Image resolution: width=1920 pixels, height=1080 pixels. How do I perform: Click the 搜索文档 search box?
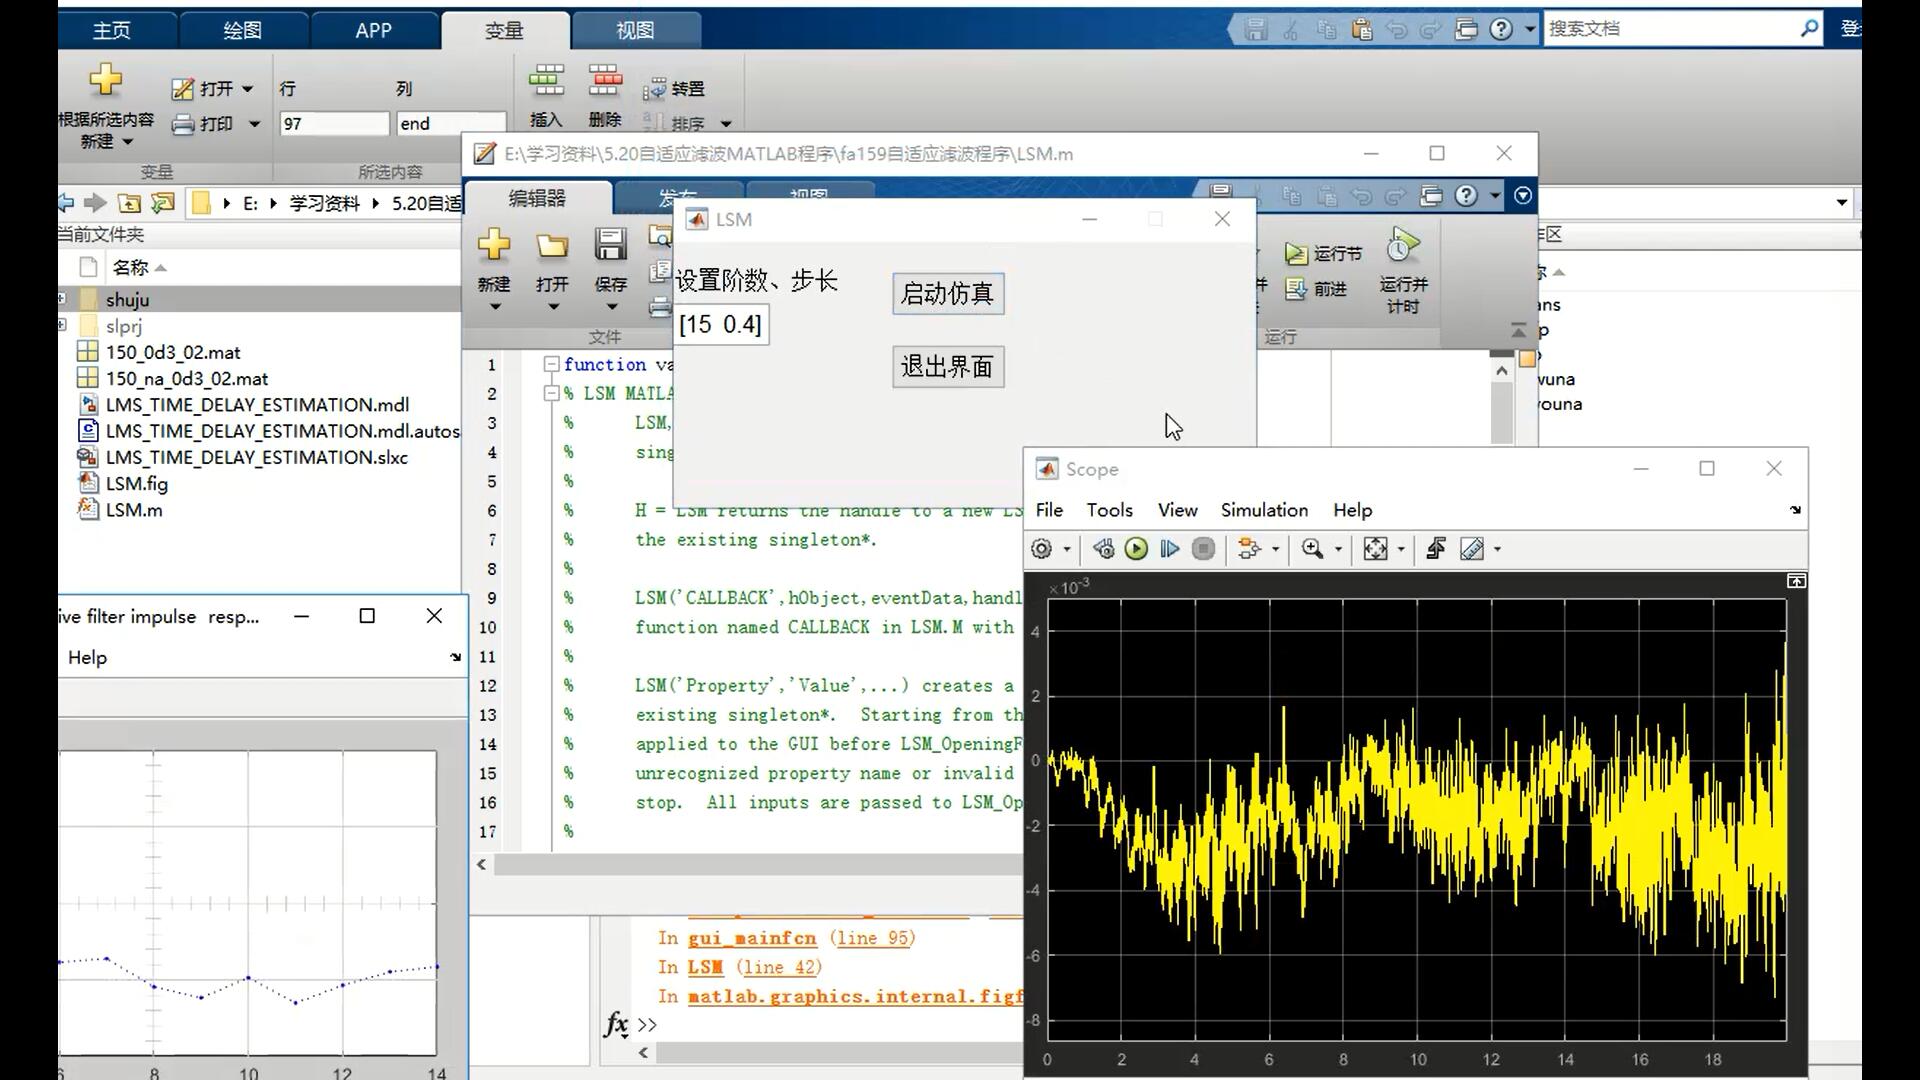click(1670, 29)
